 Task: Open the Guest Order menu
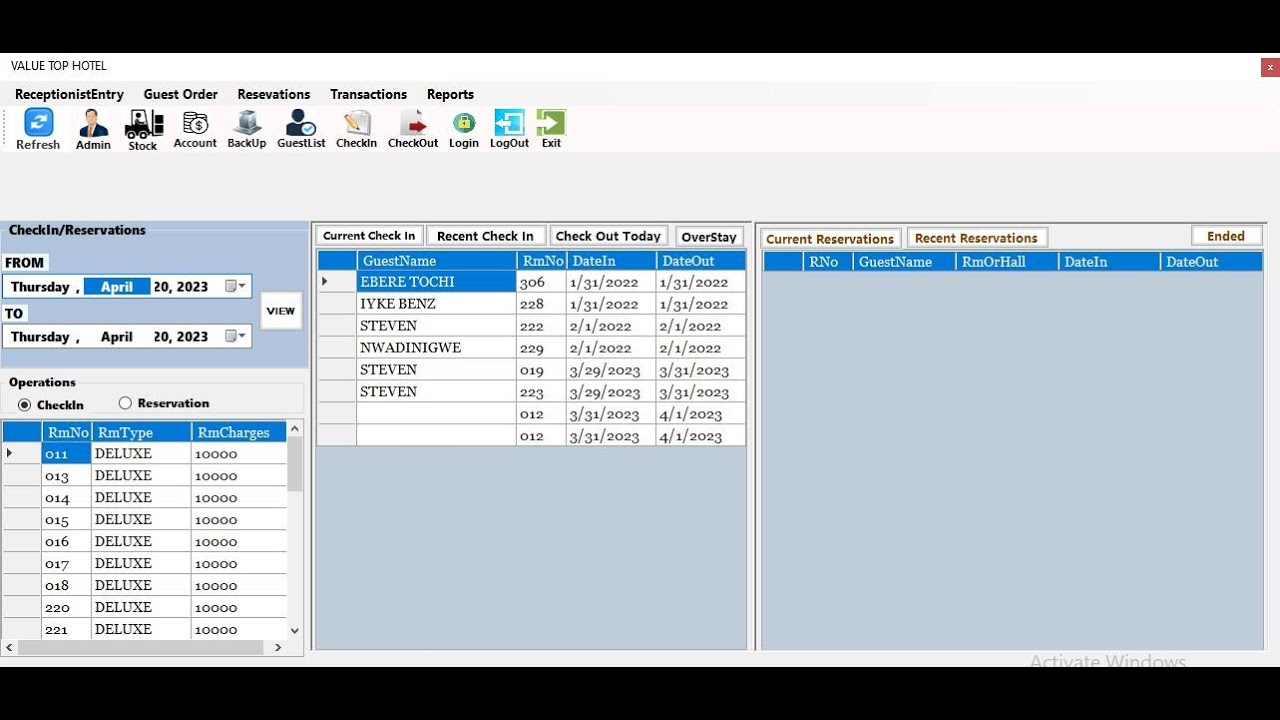[181, 94]
